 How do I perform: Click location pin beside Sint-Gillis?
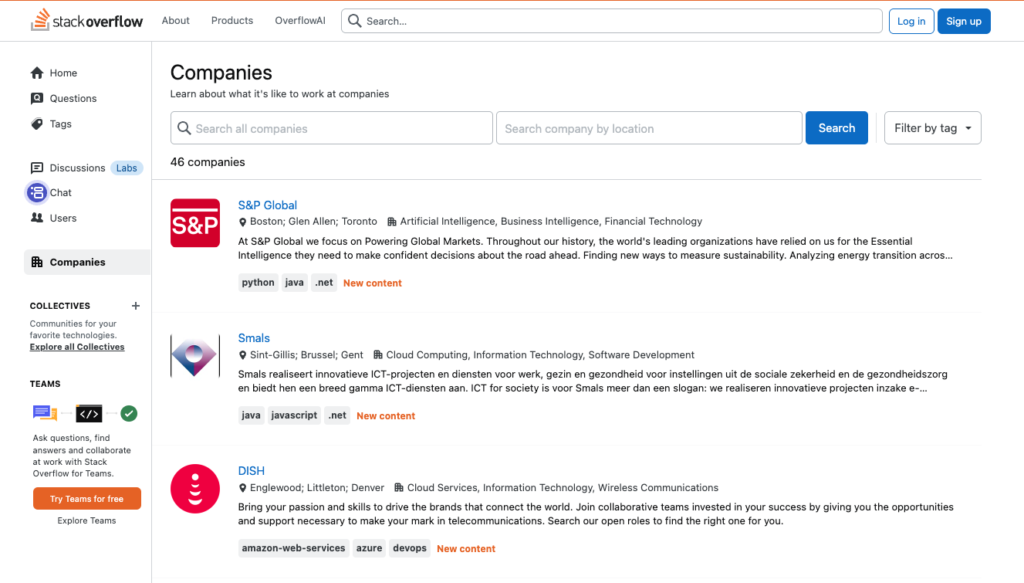[x=242, y=355]
